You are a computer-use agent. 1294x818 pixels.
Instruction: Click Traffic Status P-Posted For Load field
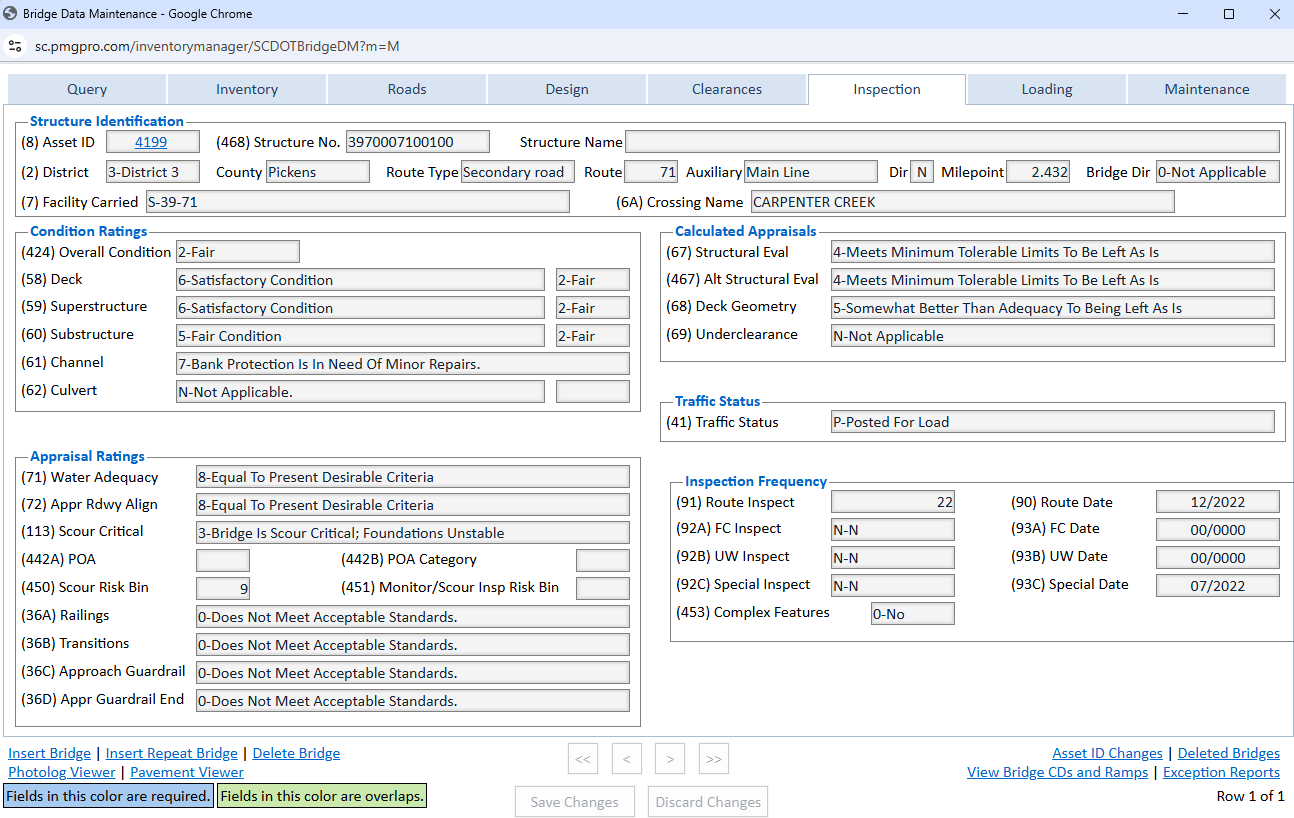(x=1053, y=422)
